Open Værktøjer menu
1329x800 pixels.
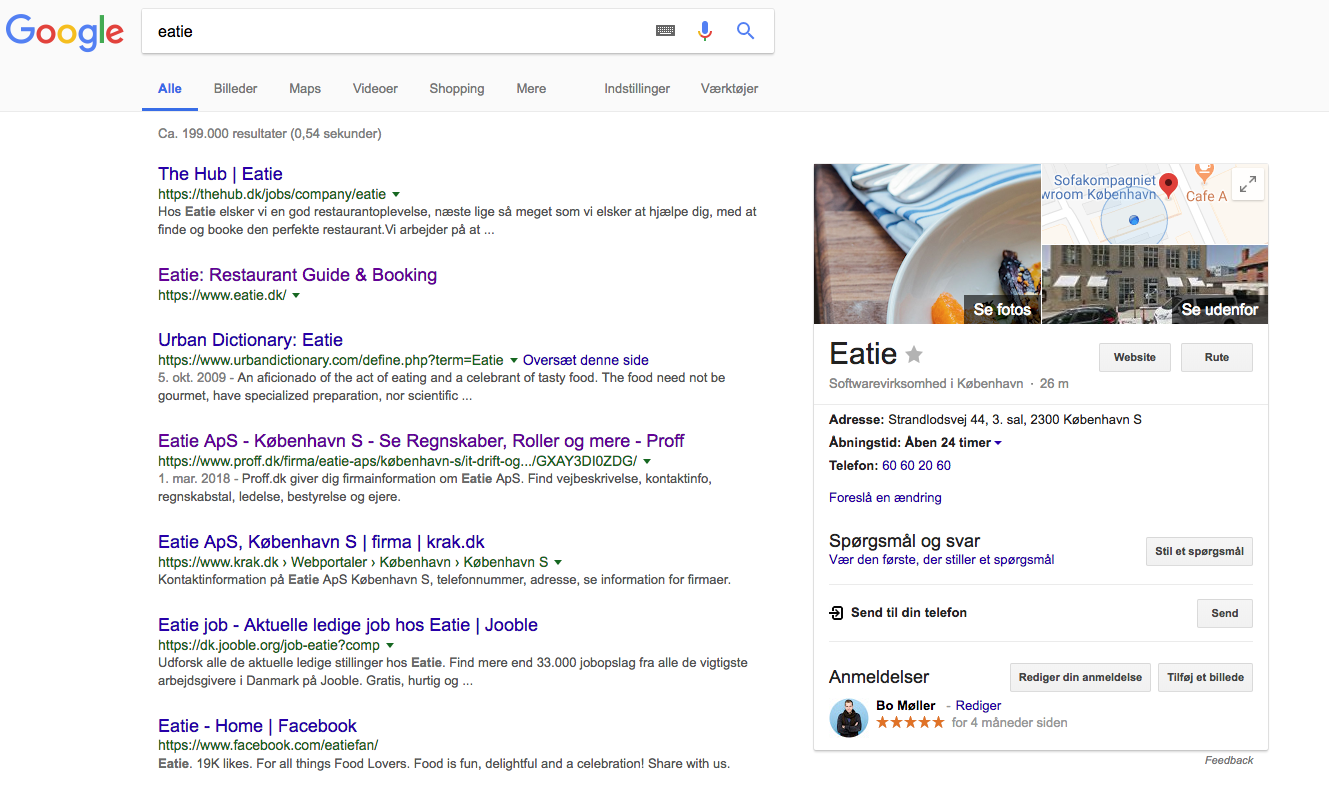(729, 88)
